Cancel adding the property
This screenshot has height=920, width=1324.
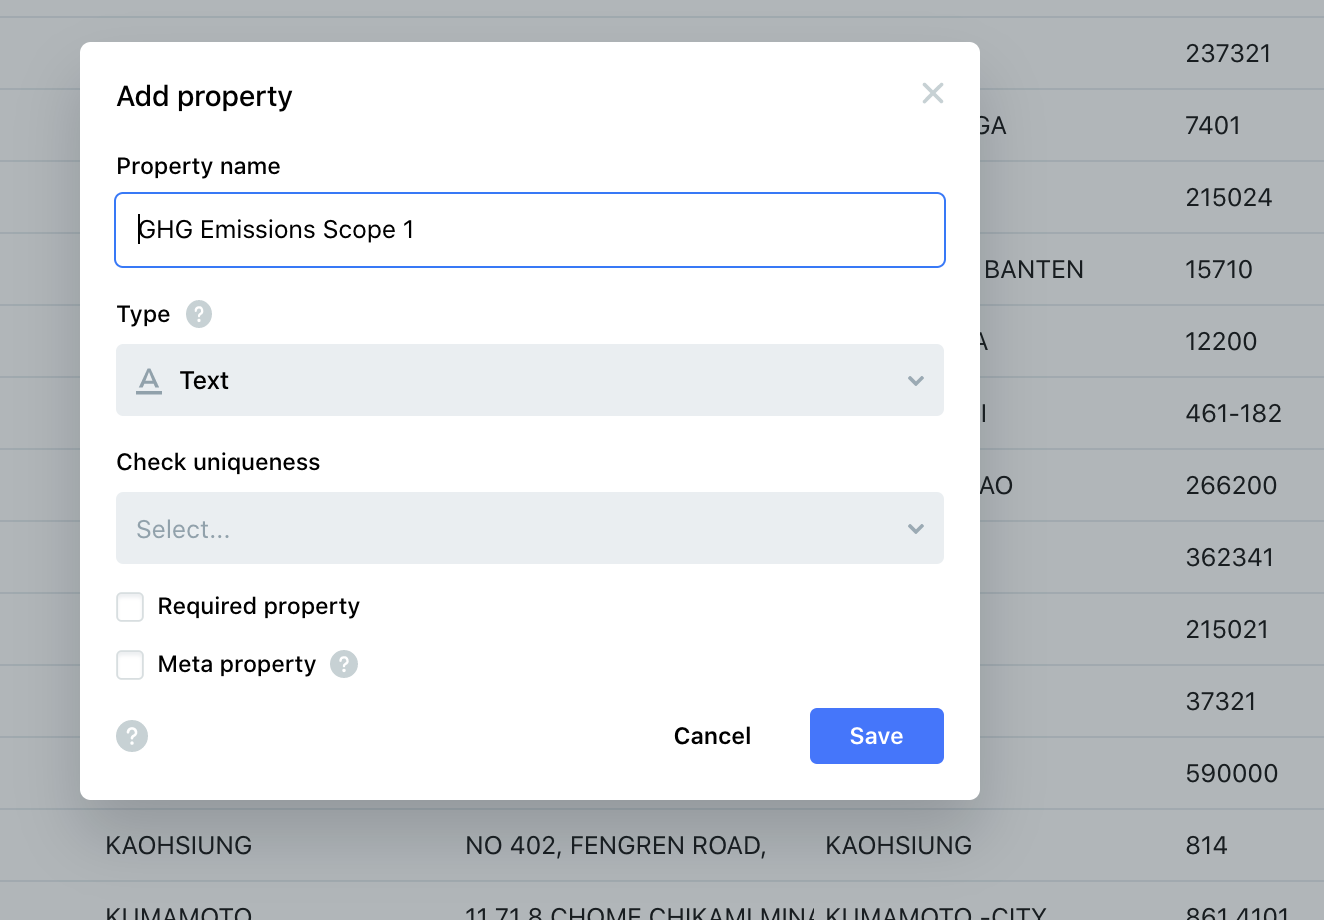[712, 736]
